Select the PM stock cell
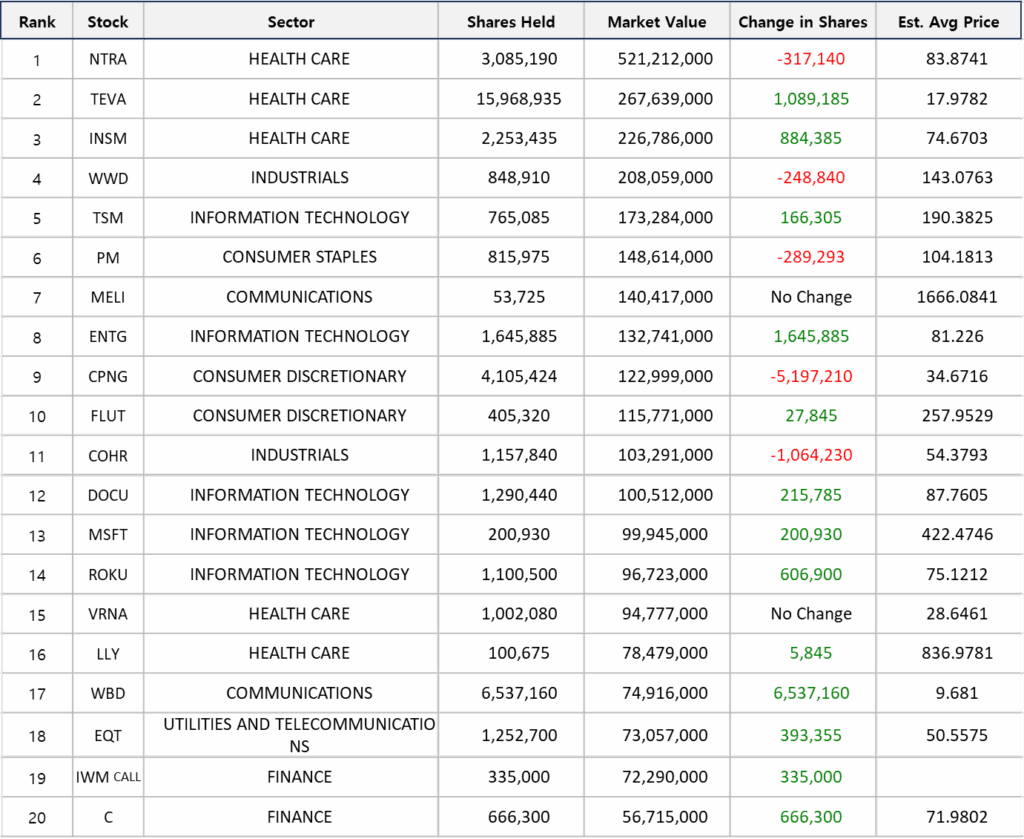Image resolution: width=1024 pixels, height=839 pixels. pos(108,257)
